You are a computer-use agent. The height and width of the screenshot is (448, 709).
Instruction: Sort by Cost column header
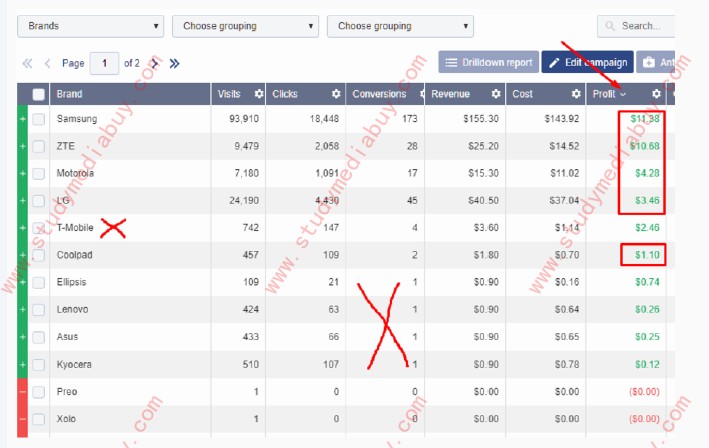point(522,94)
